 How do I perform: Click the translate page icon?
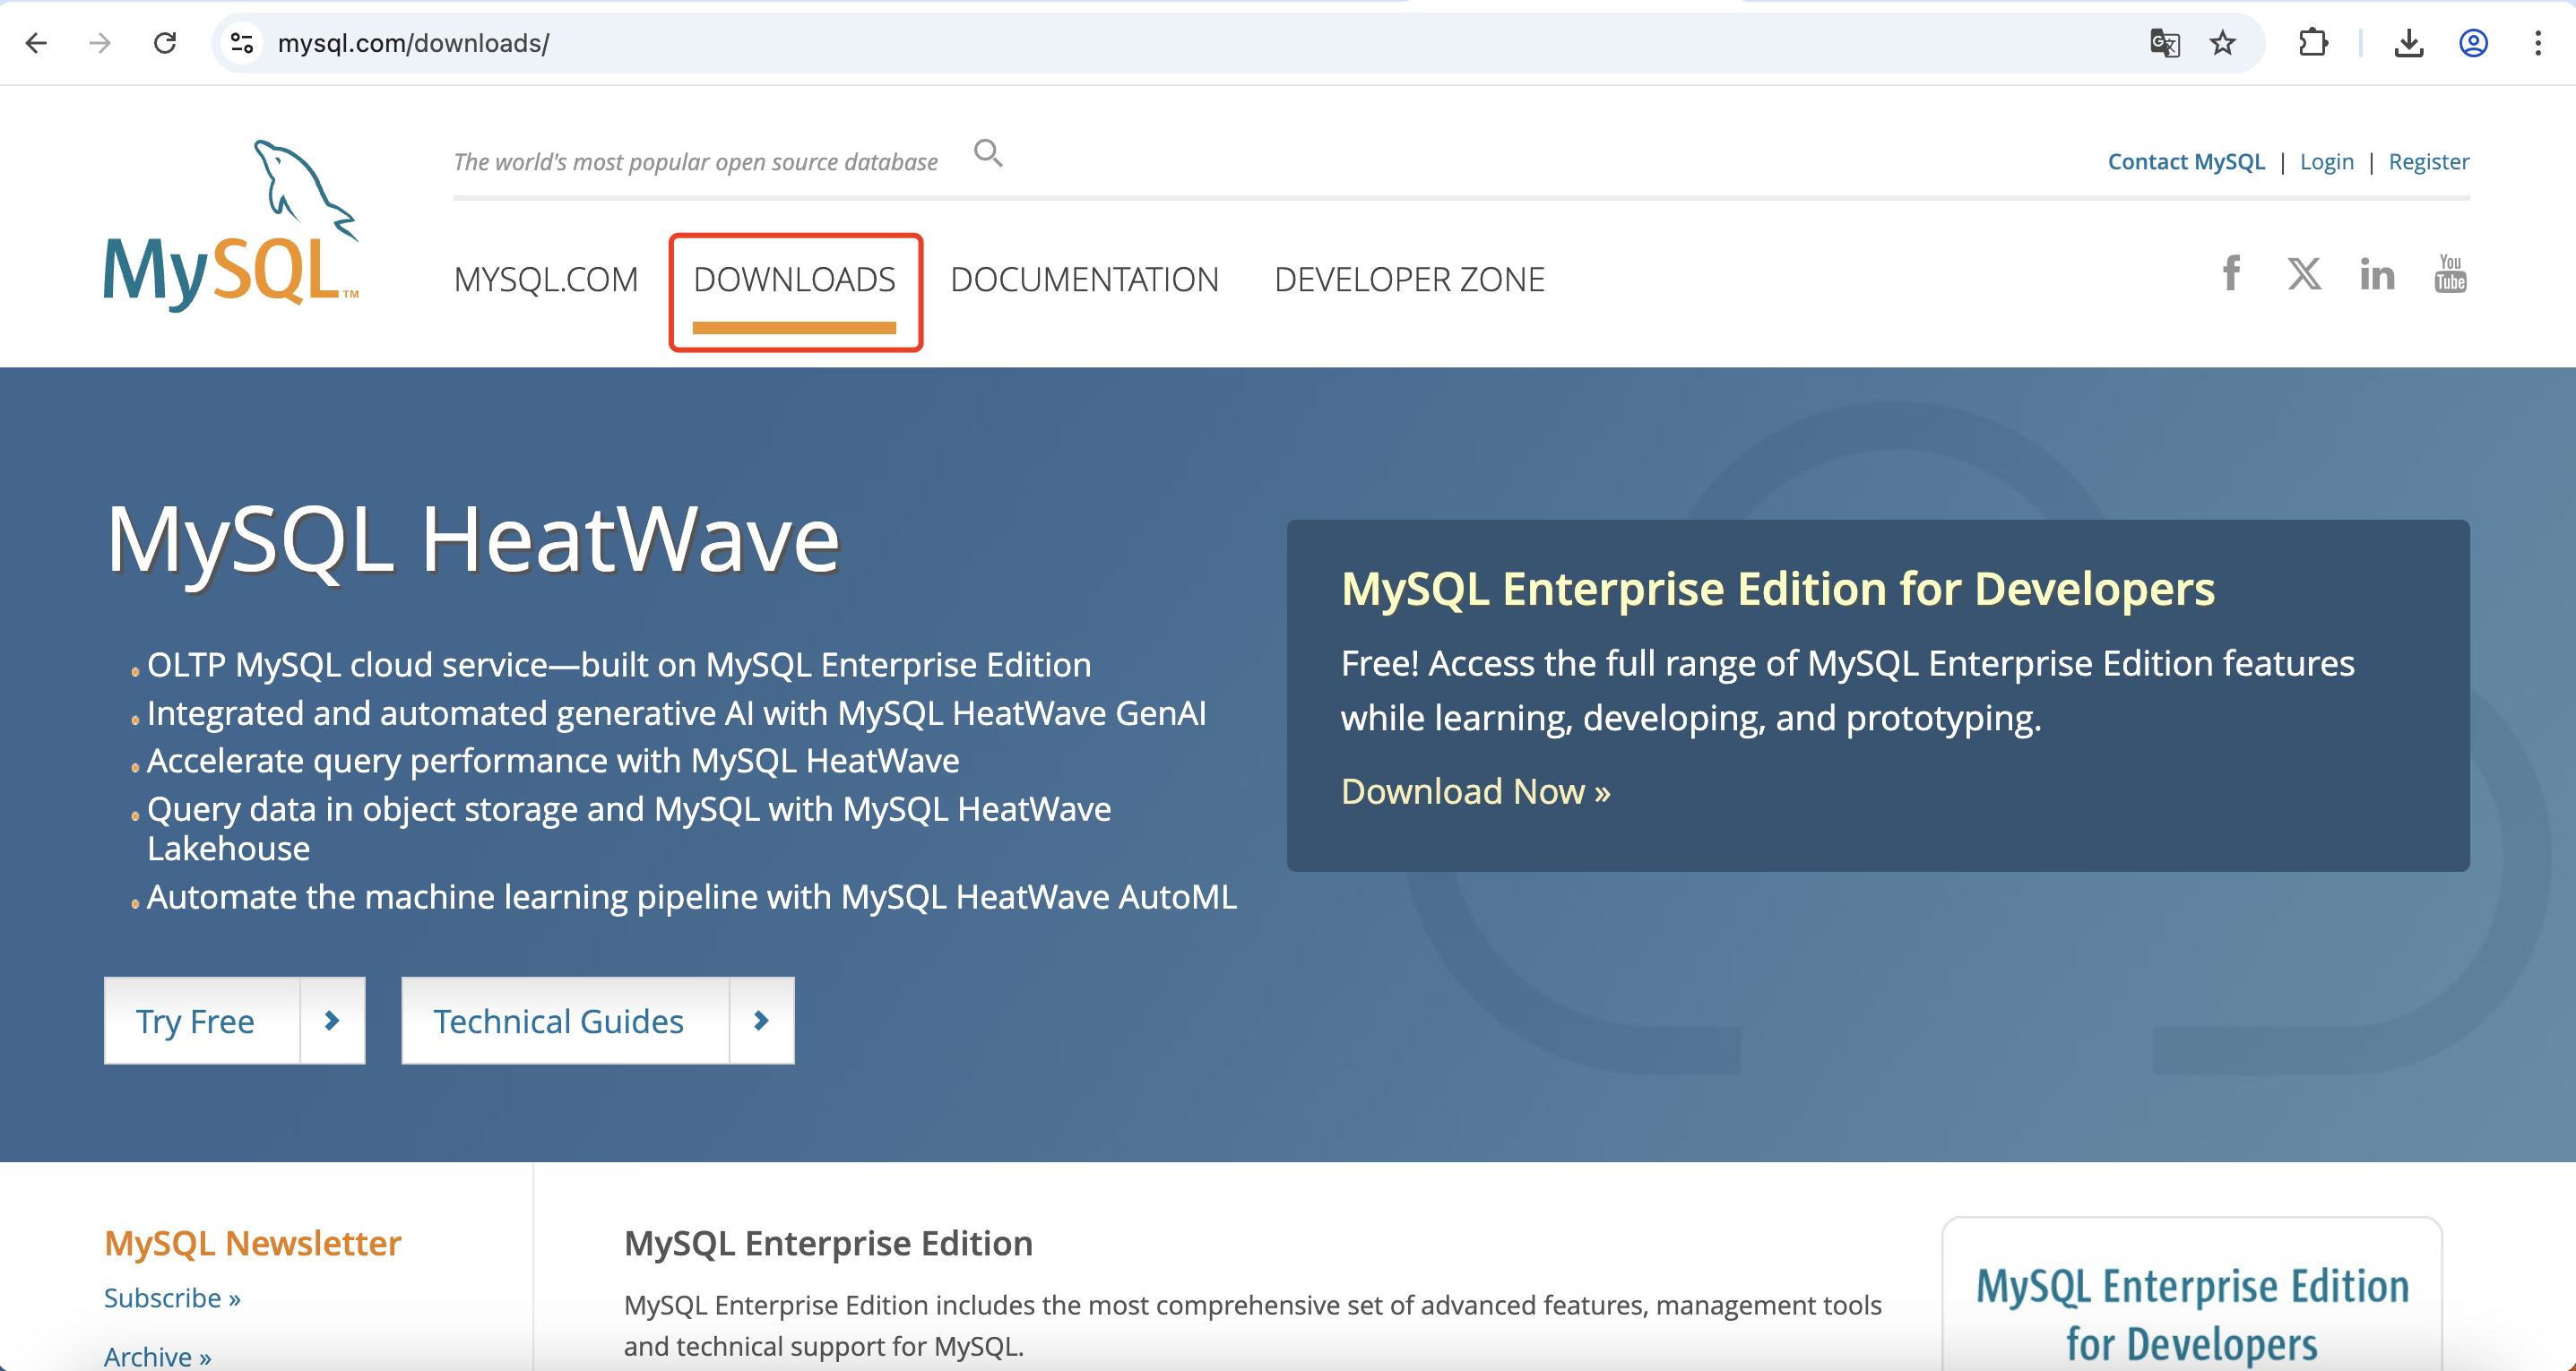tap(2165, 43)
